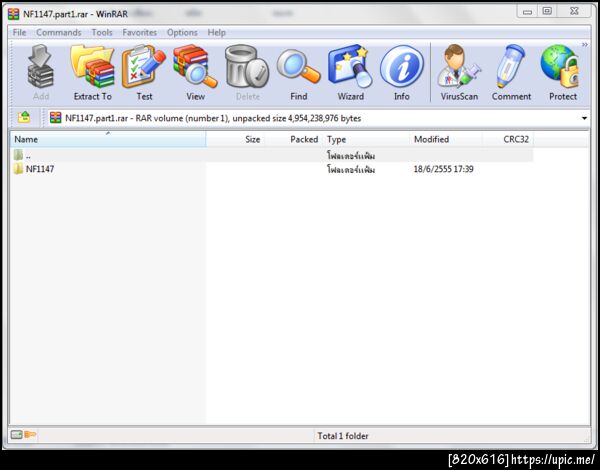
Task: Select the parent ".." folder row
Action: (271, 155)
